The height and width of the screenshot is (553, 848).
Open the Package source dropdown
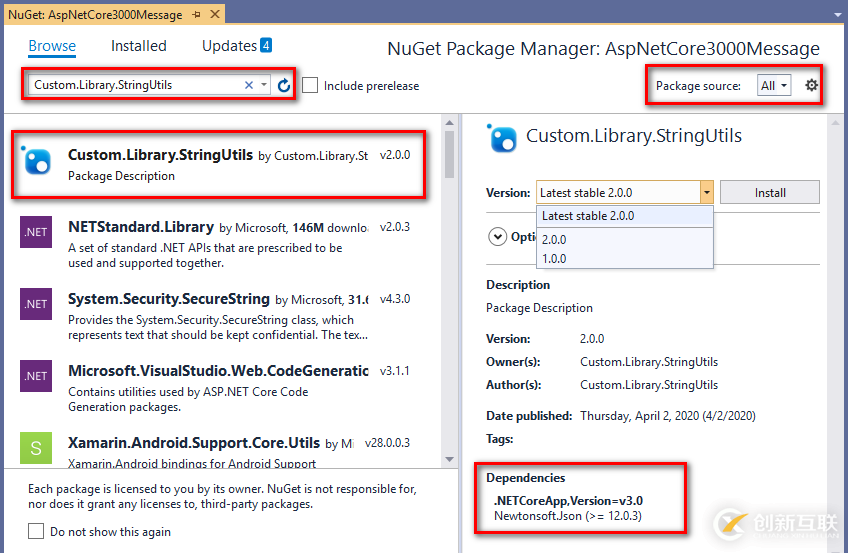(774, 86)
